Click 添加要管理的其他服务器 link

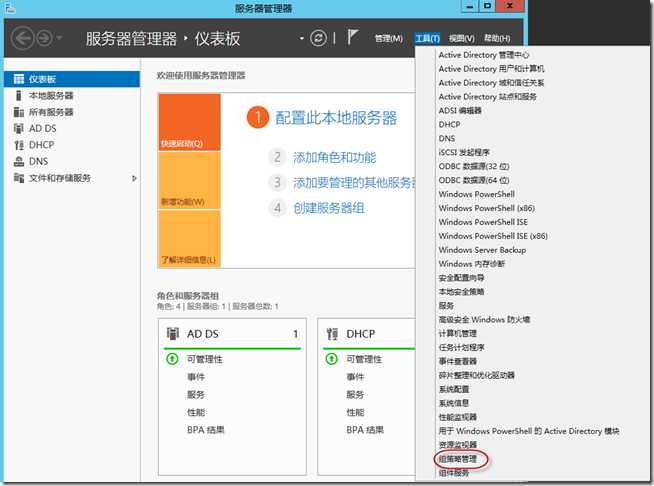354,182
